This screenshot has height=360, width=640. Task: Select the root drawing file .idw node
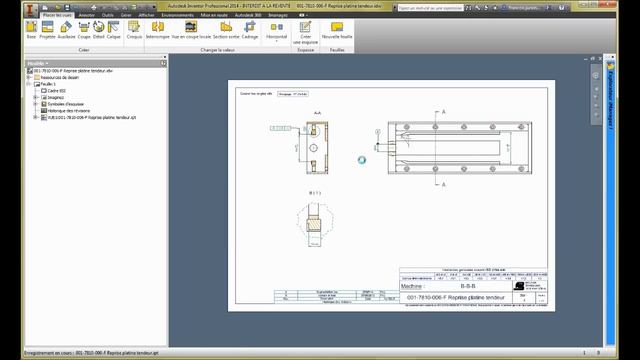pos(73,71)
